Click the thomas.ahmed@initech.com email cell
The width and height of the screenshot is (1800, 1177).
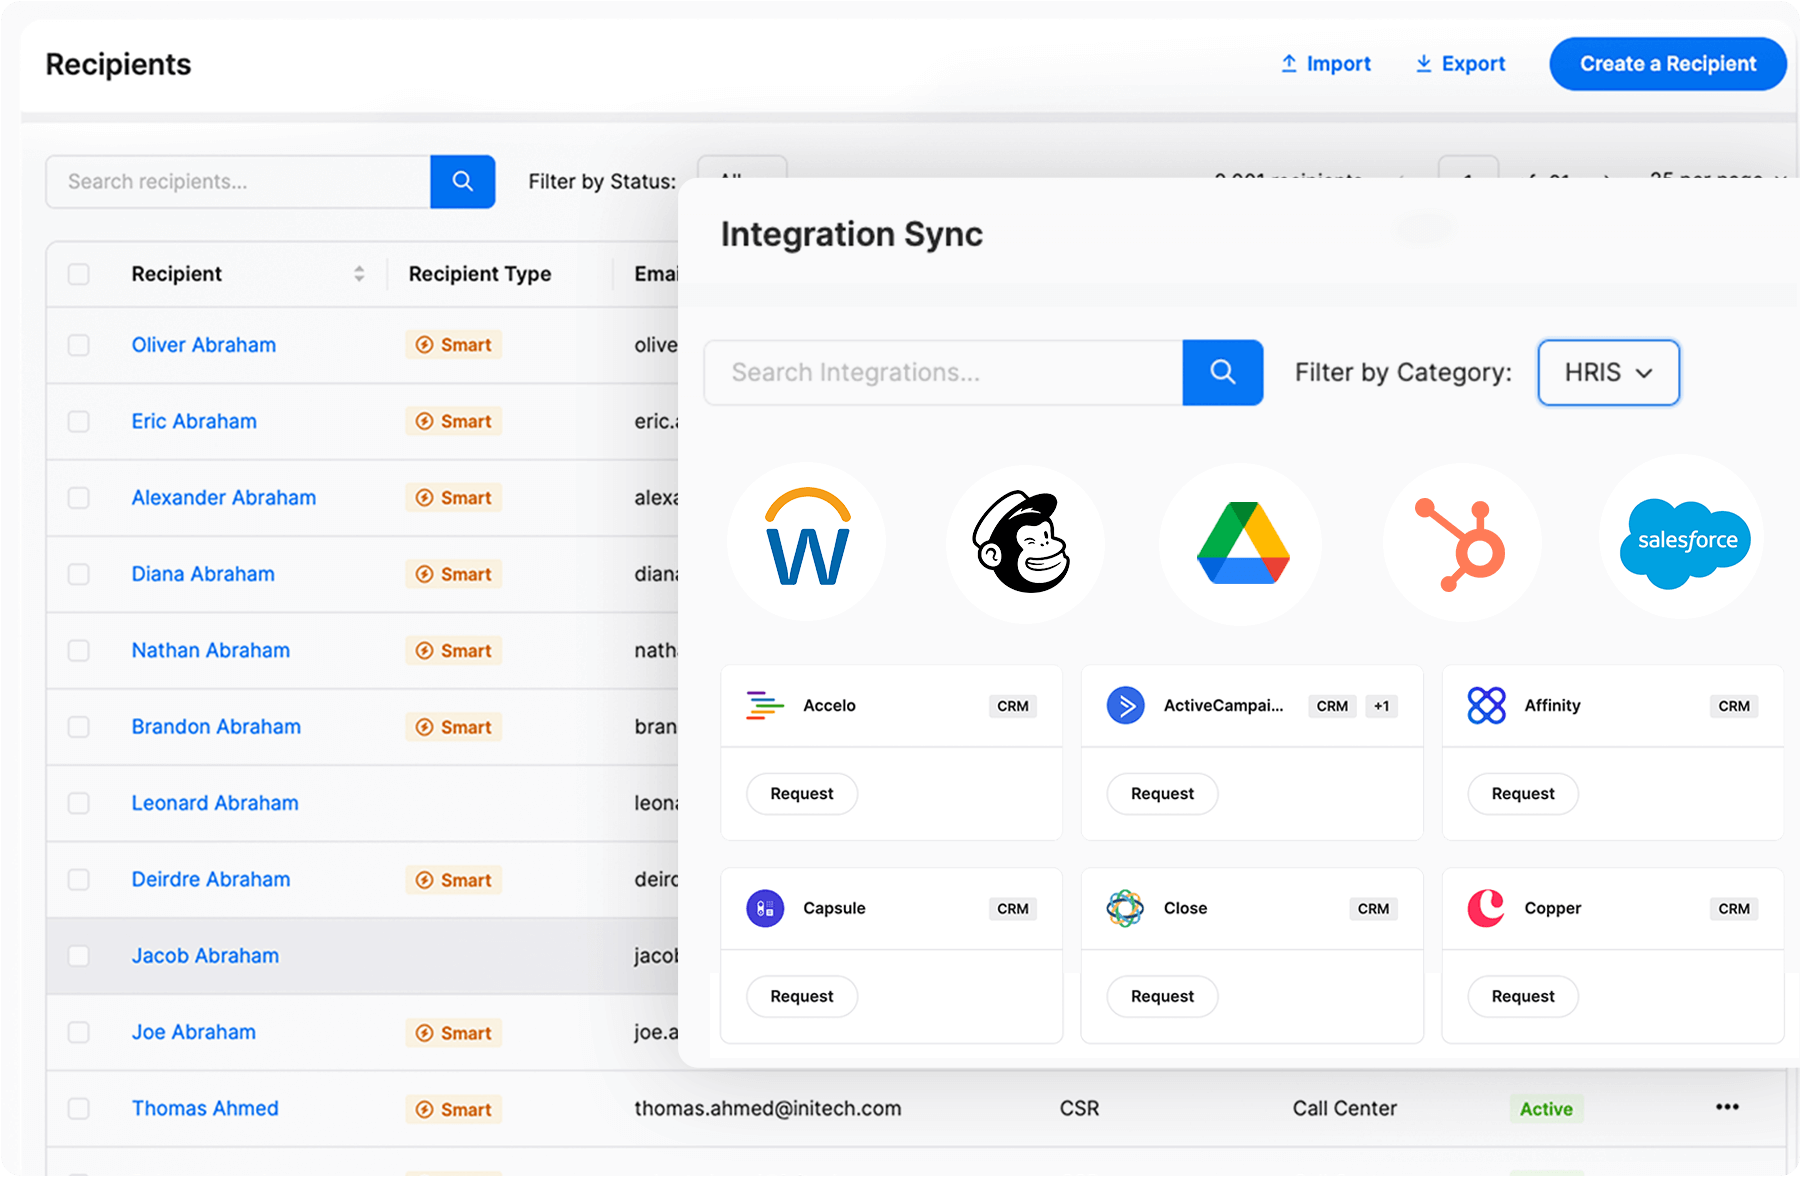(x=768, y=1109)
